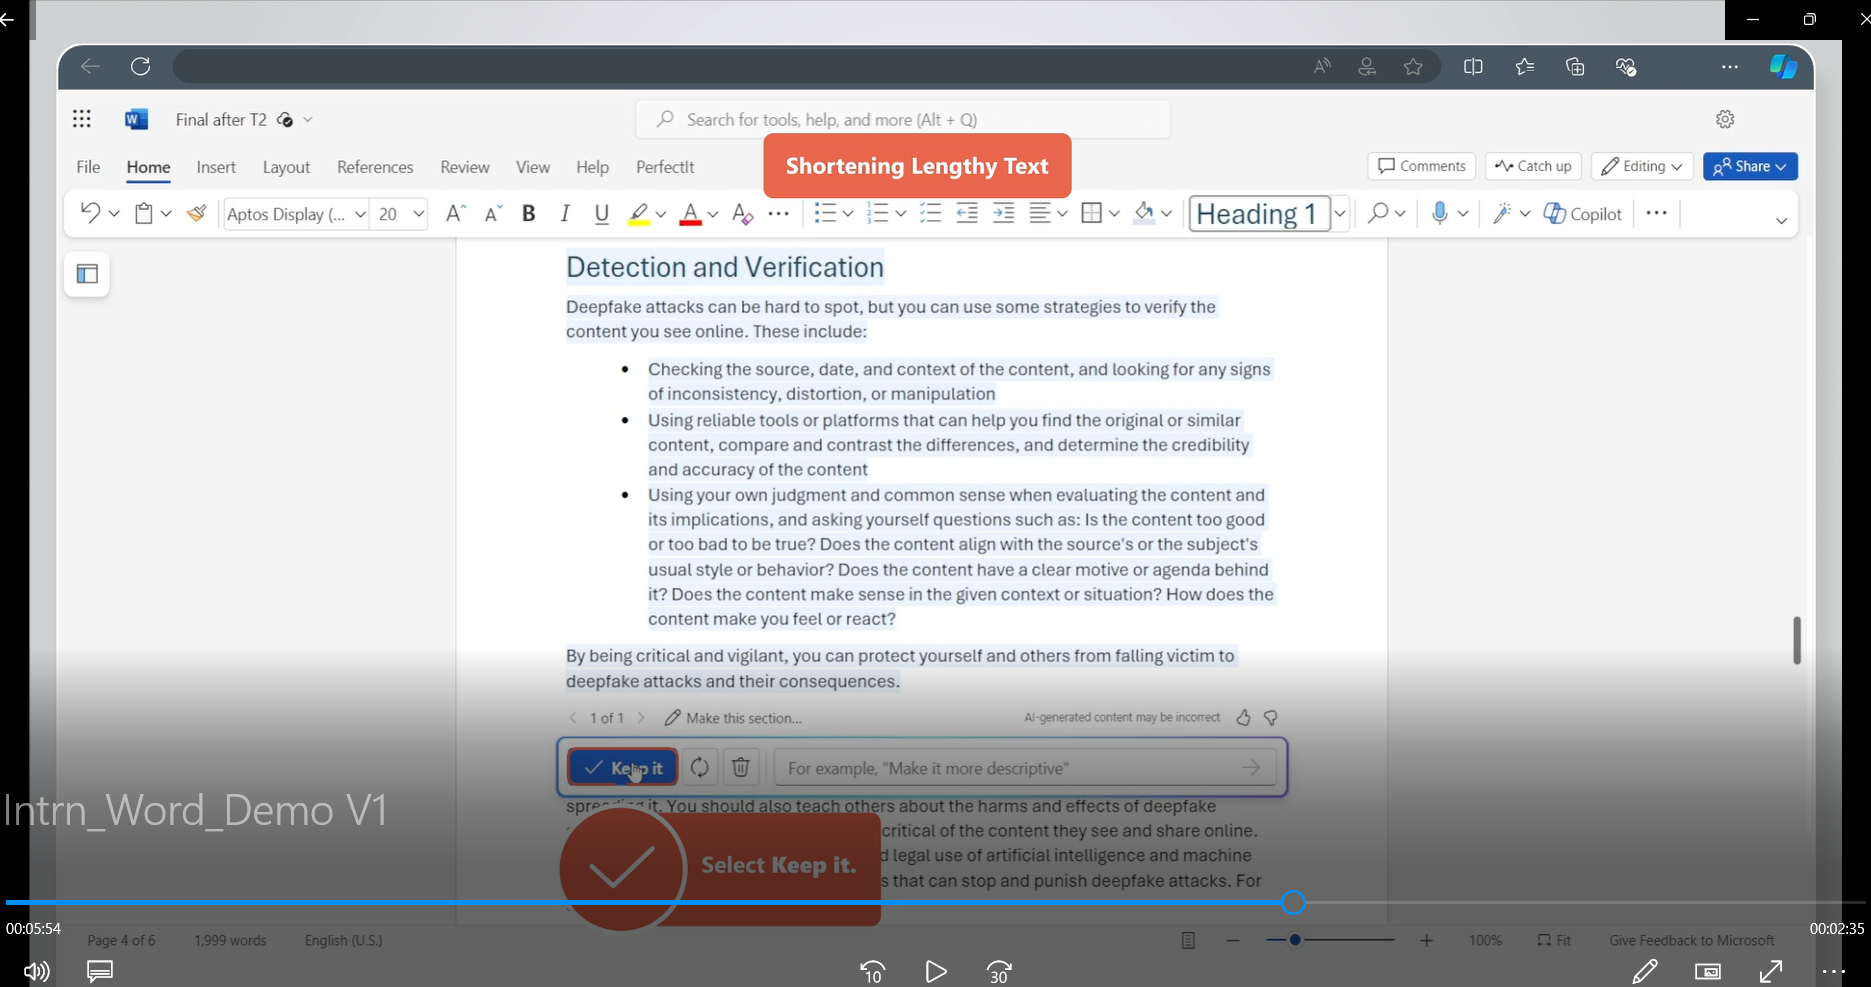Click the table borders icon
1871x987 pixels.
click(1092, 213)
